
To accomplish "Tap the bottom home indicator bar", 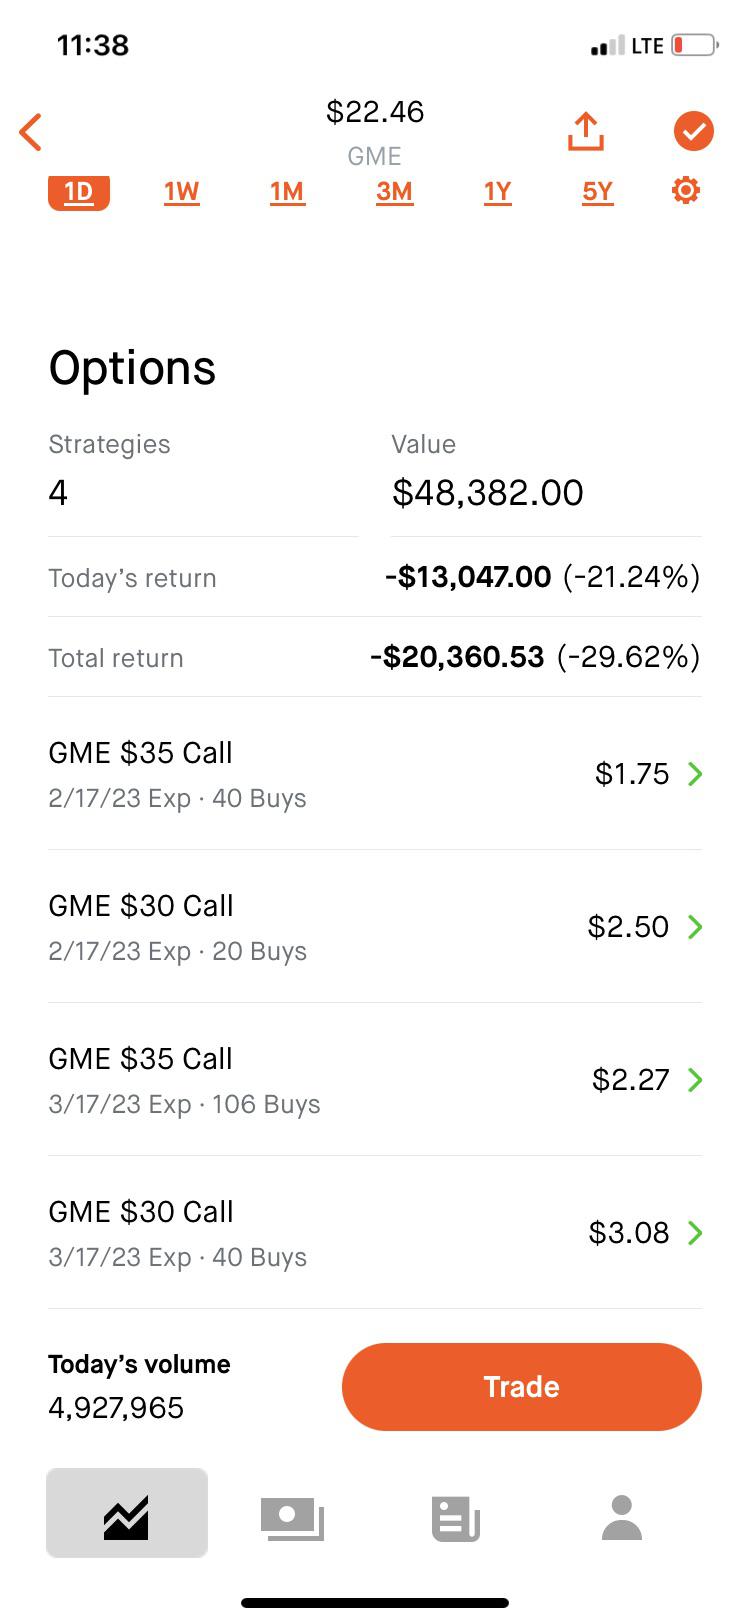I will point(375,1603).
